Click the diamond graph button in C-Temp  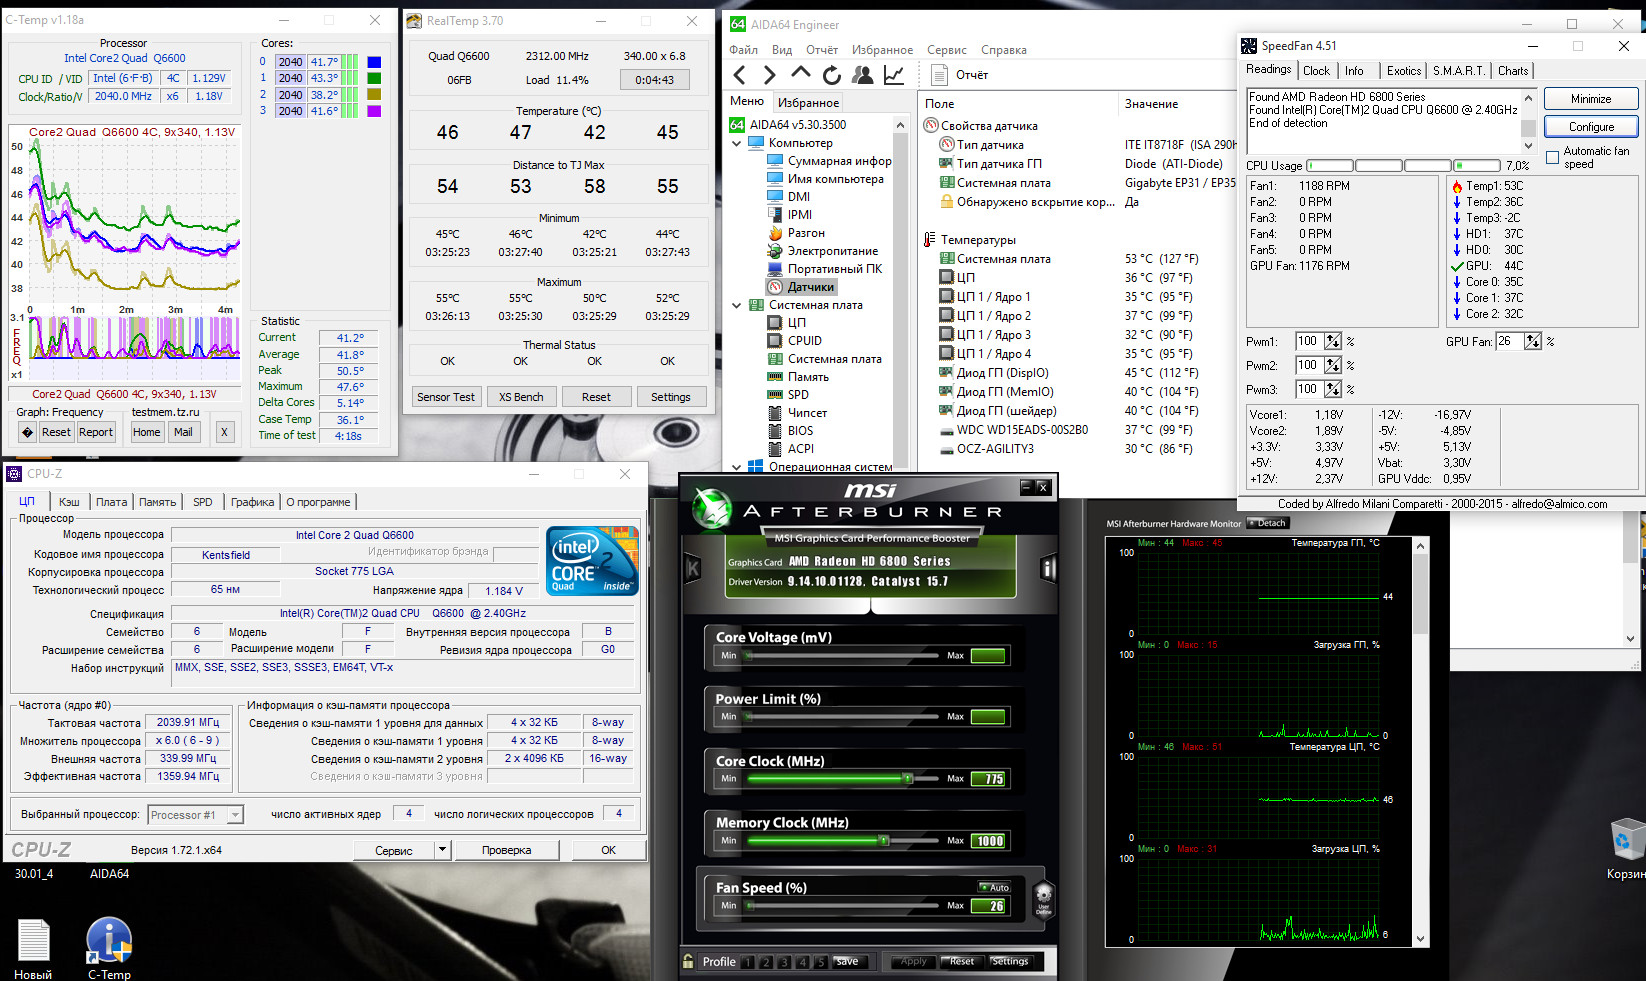click(x=27, y=432)
